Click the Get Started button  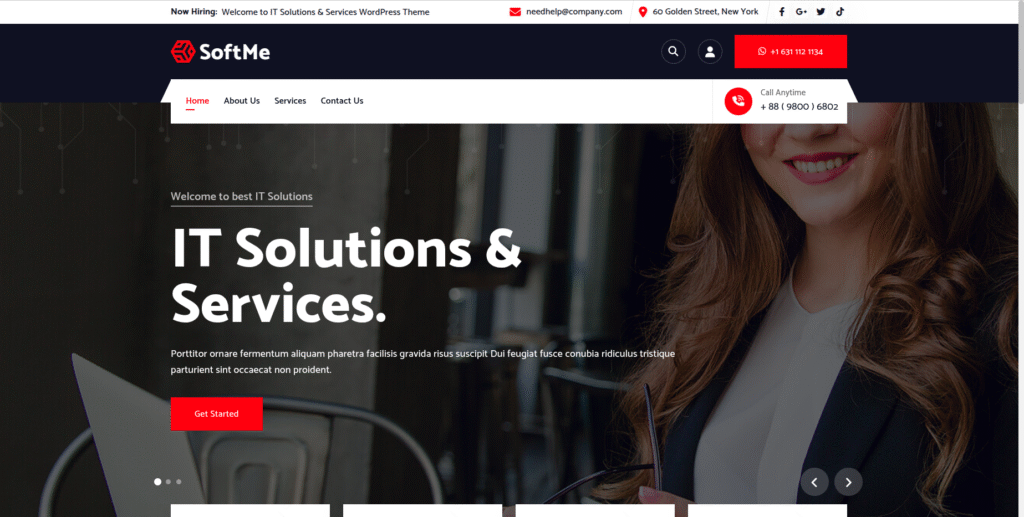[x=216, y=414]
